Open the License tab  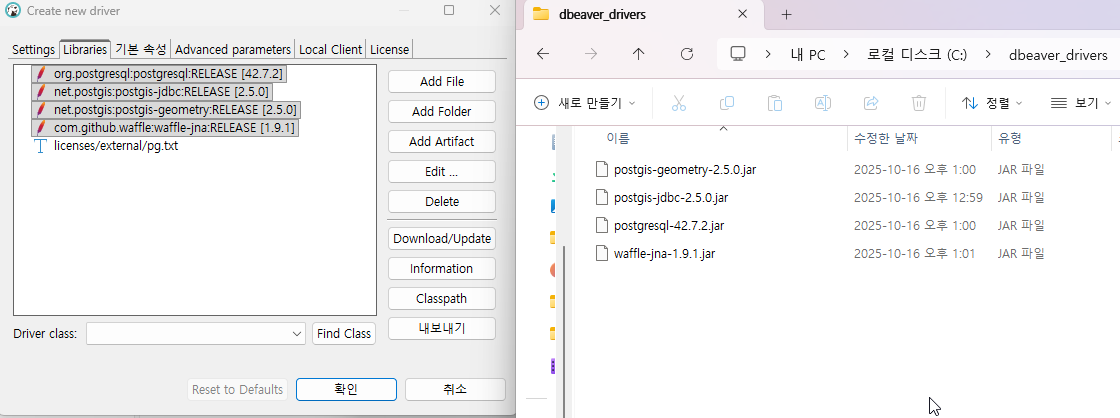(x=389, y=49)
